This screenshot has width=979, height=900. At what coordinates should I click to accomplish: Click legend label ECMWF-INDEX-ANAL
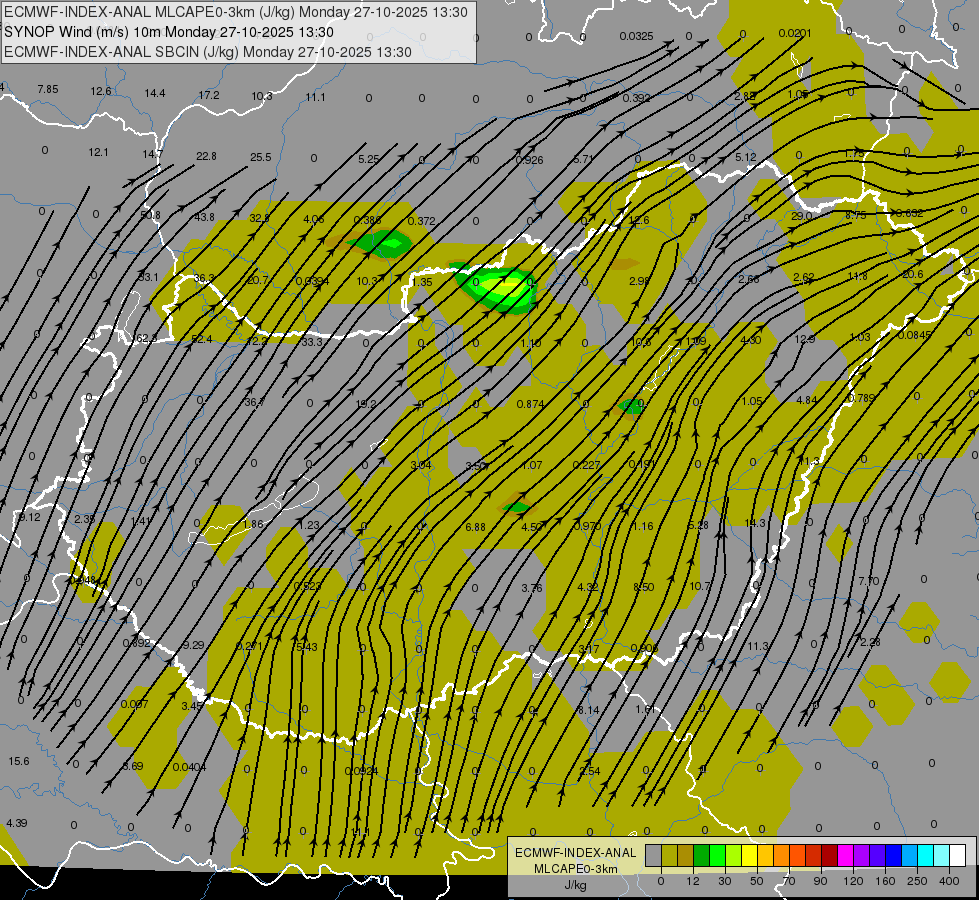(x=576, y=853)
